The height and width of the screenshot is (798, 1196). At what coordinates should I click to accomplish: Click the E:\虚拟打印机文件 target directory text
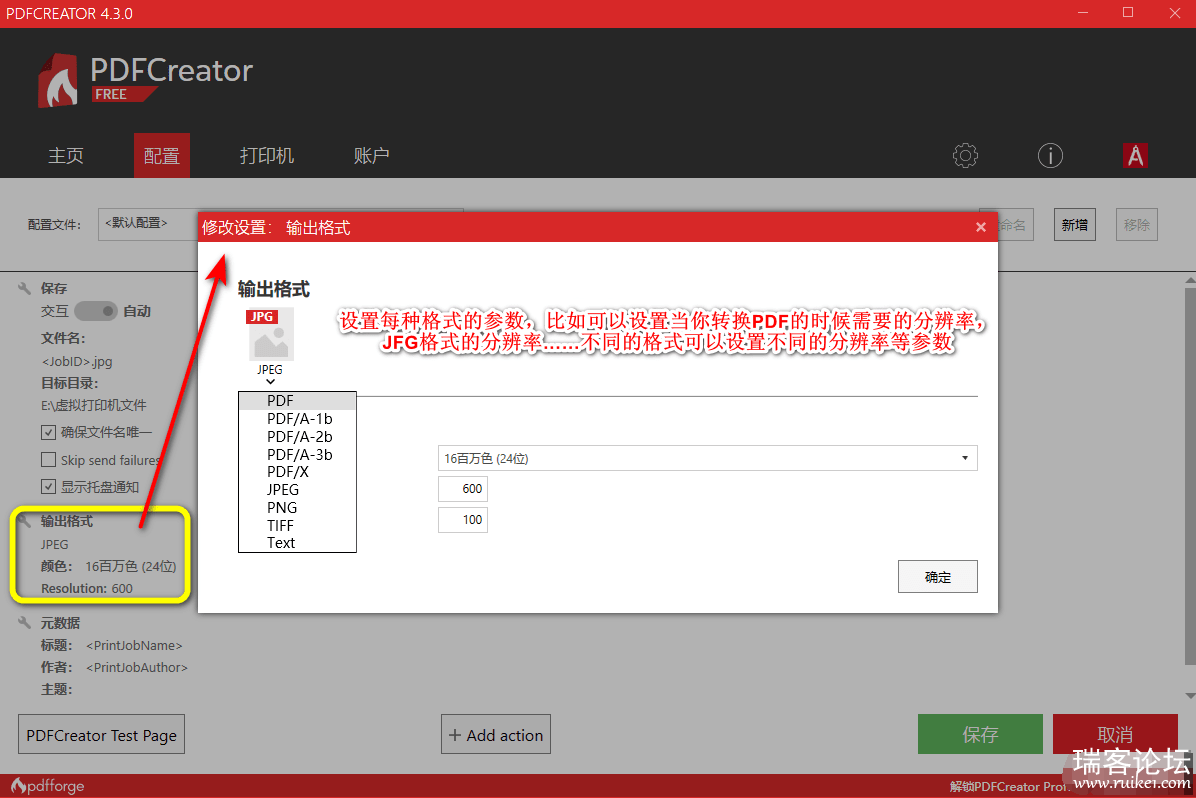pyautogui.click(x=94, y=405)
